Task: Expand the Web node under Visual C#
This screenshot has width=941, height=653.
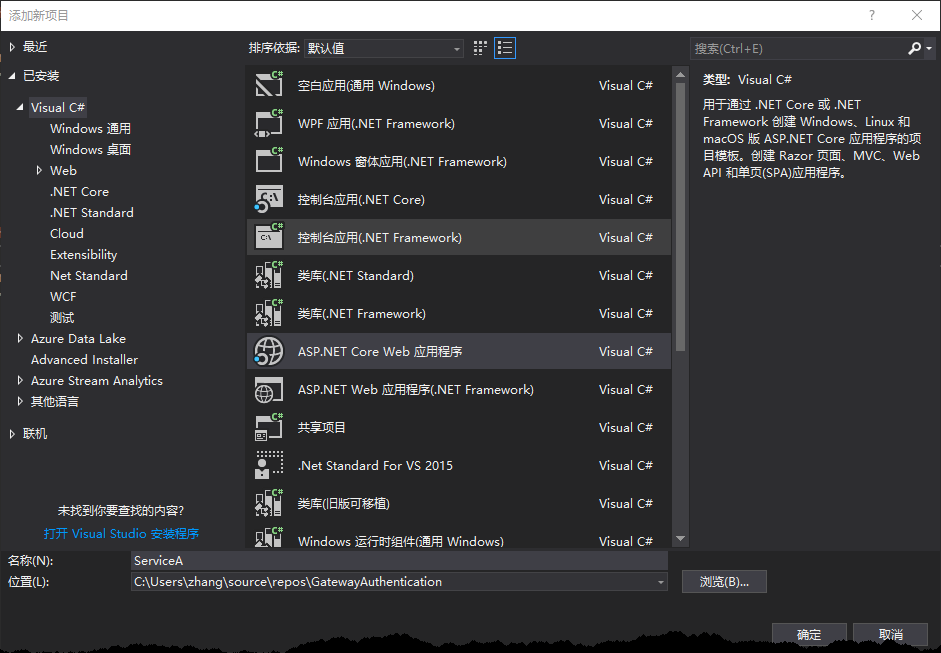Action: (39, 171)
